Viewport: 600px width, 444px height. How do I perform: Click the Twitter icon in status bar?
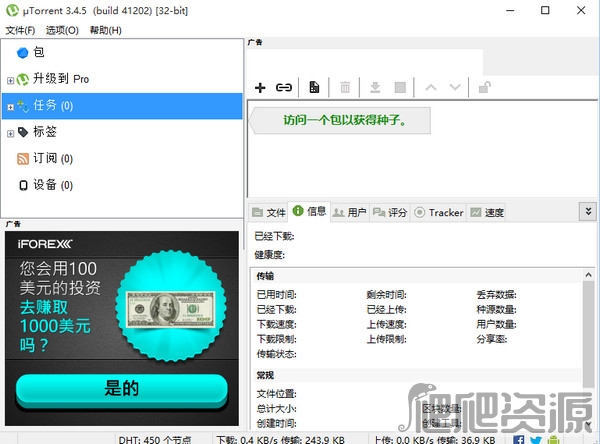click(x=536, y=440)
